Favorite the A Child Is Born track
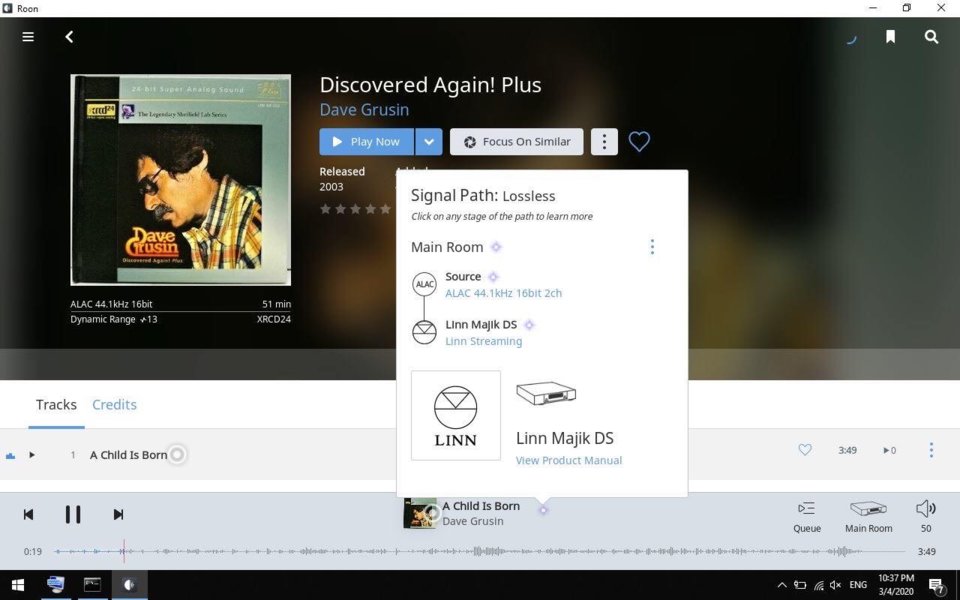Image resolution: width=960 pixels, height=600 pixels. tap(804, 450)
